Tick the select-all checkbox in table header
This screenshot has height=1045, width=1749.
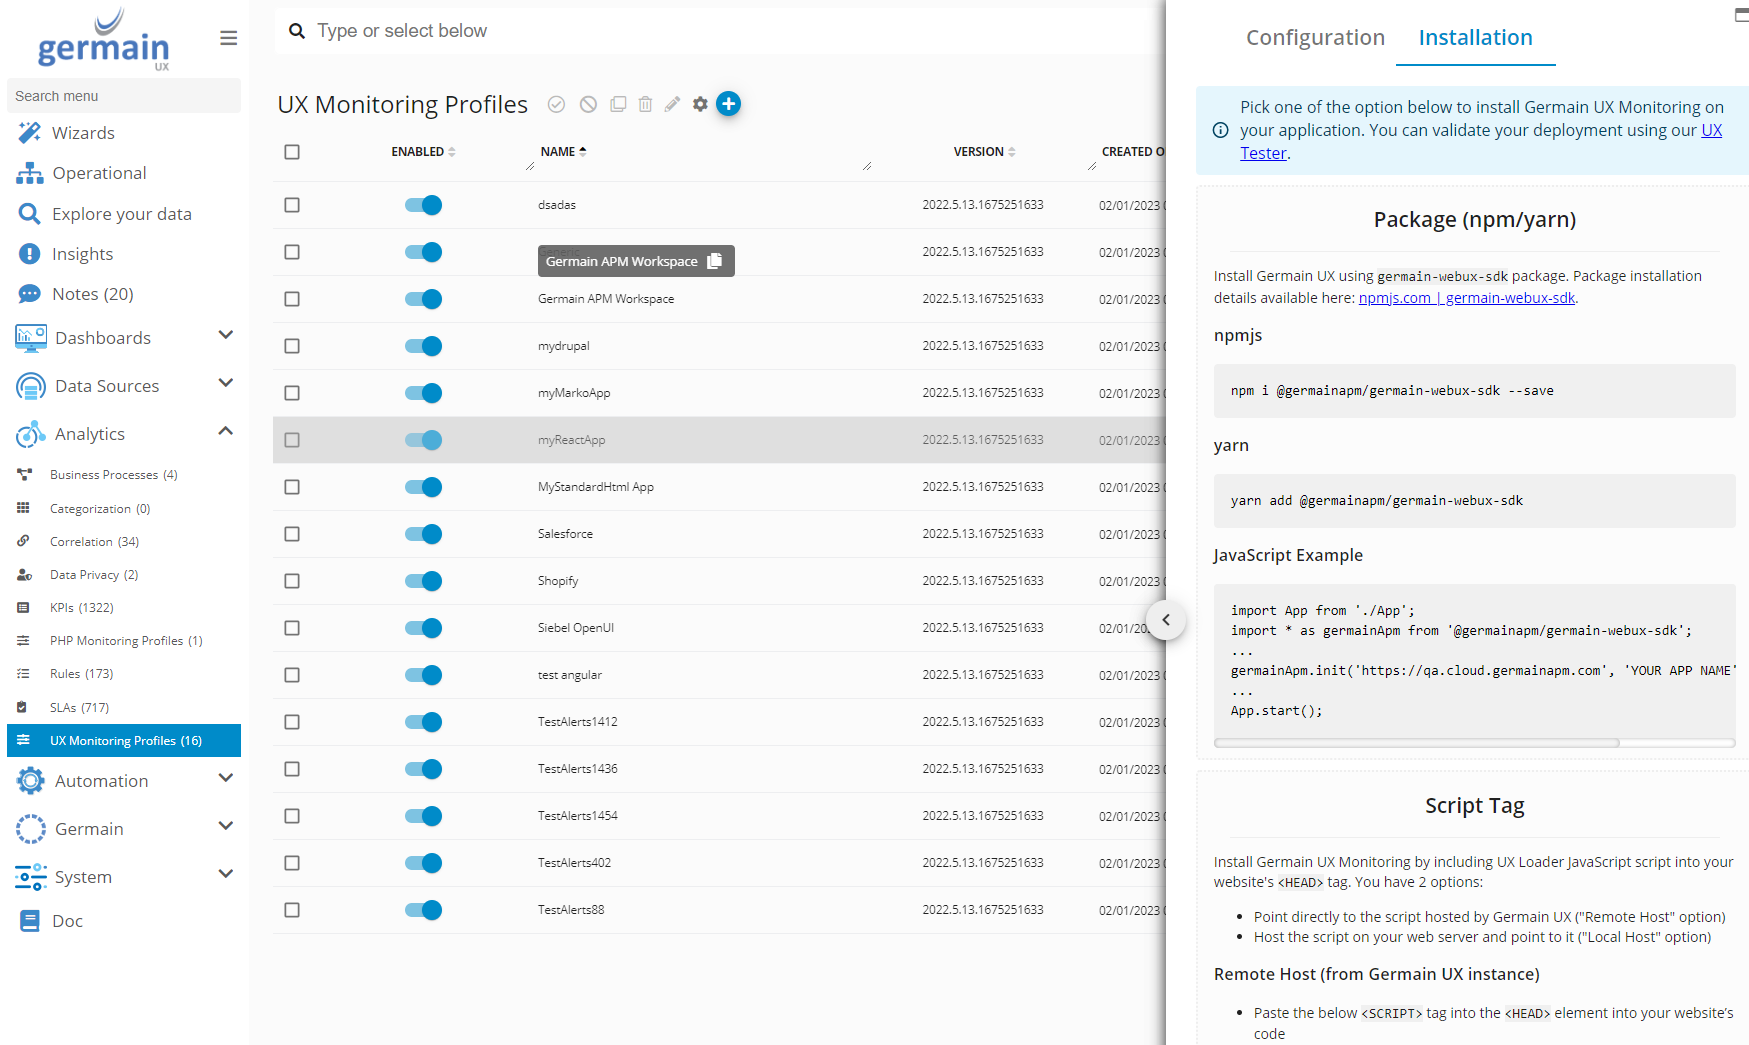pyautogui.click(x=292, y=152)
